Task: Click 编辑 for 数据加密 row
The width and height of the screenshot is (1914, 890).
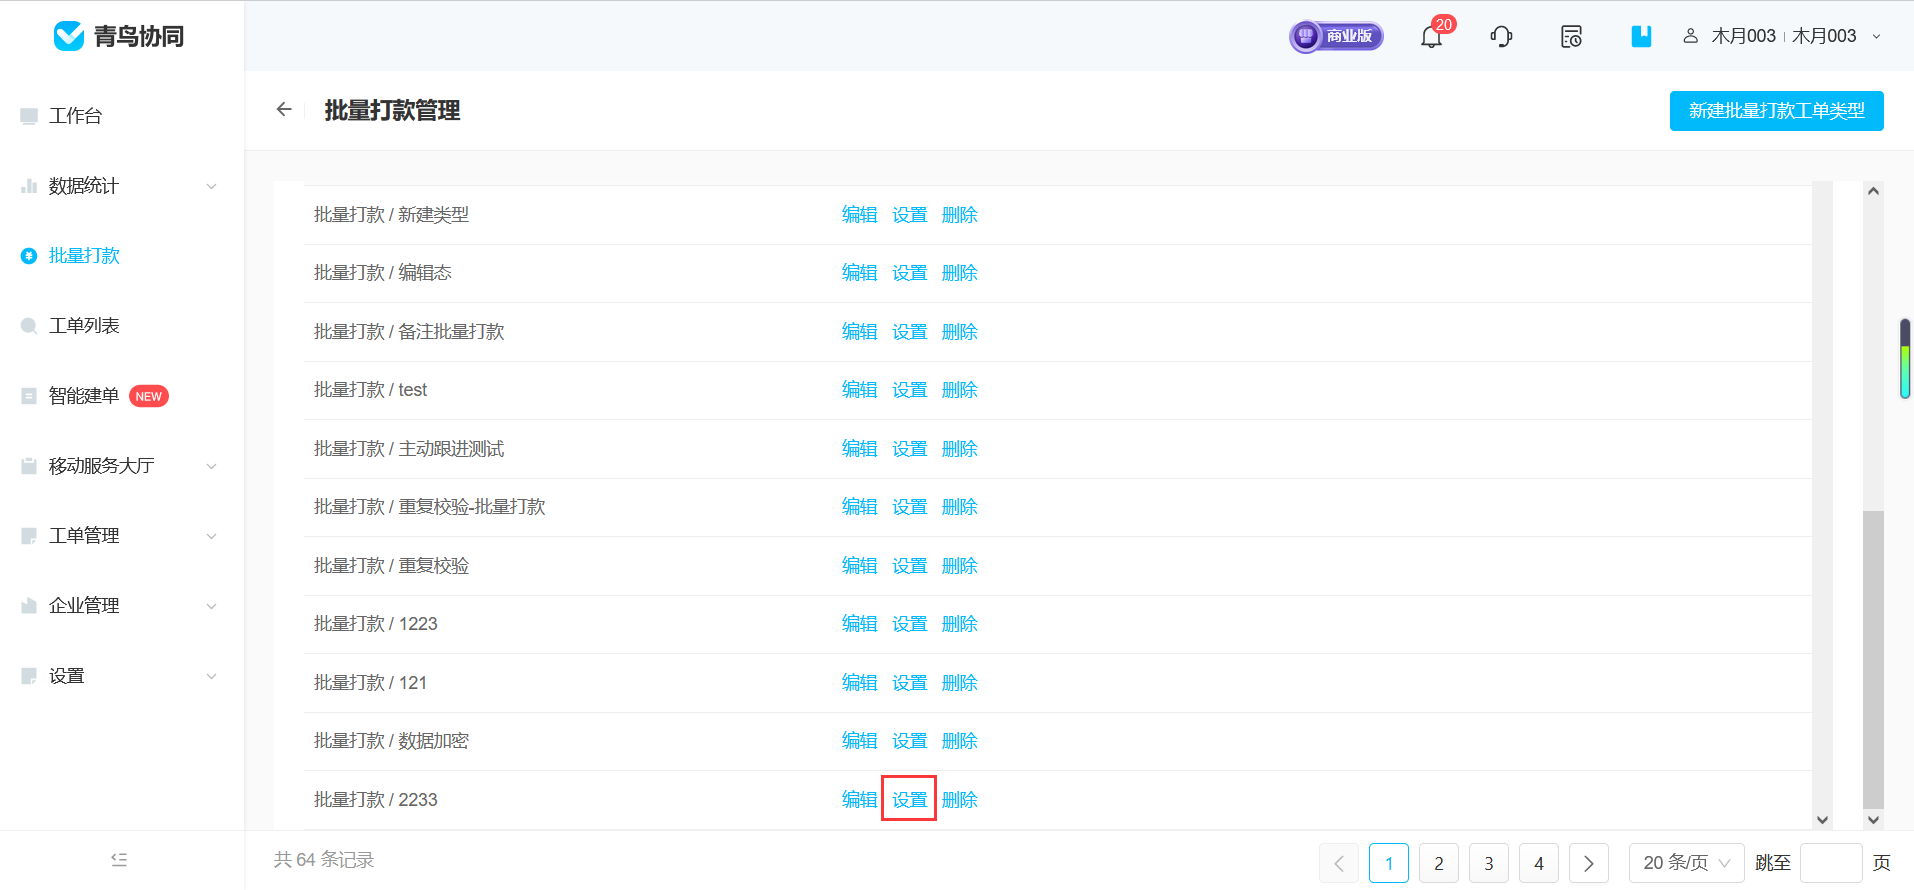Action: pyautogui.click(x=859, y=741)
